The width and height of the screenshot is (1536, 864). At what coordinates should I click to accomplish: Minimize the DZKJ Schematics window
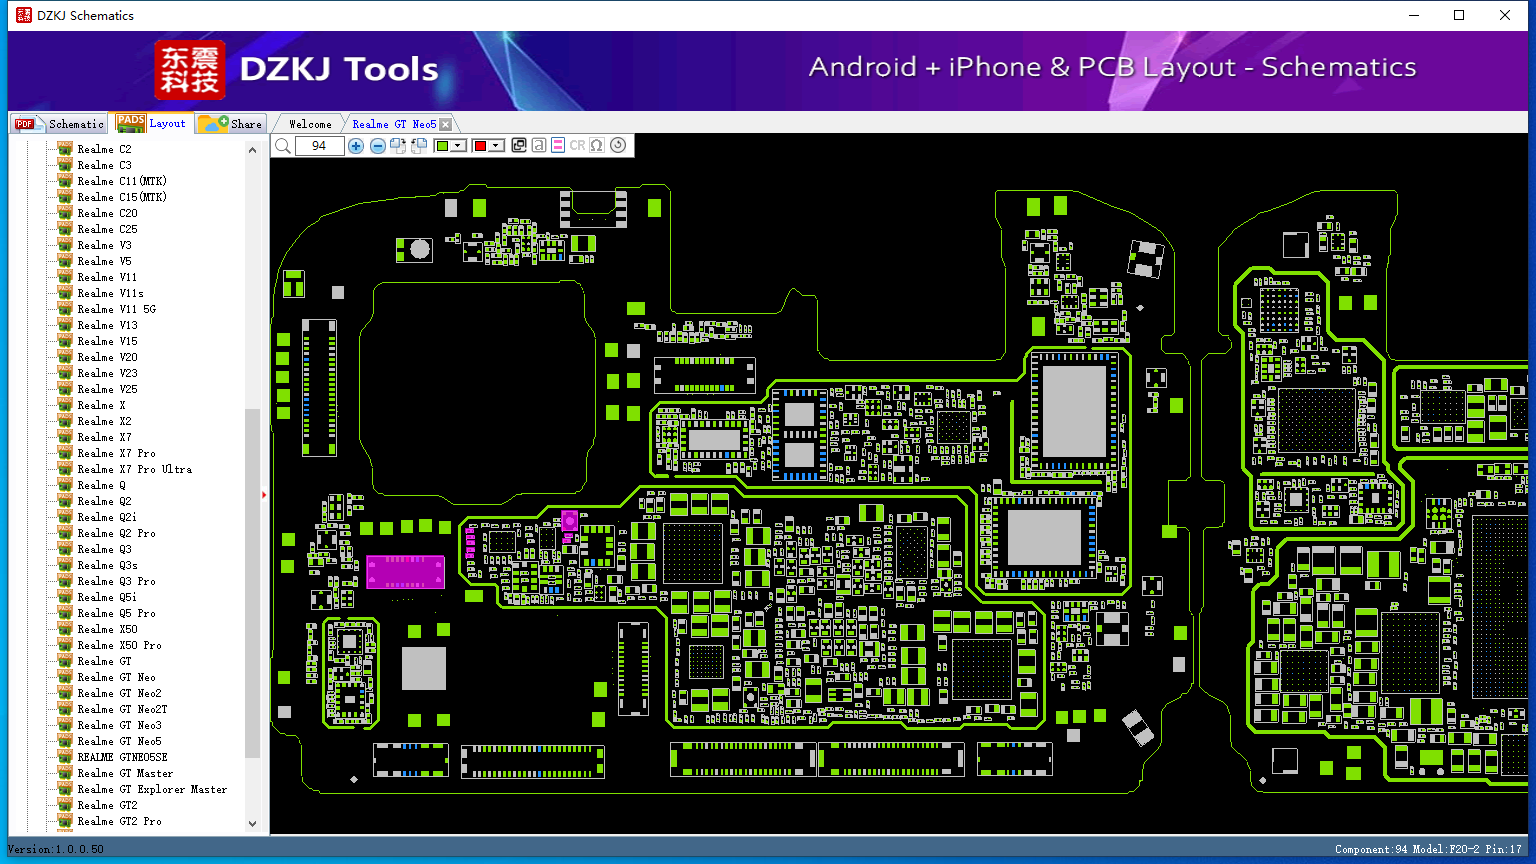(x=1414, y=15)
